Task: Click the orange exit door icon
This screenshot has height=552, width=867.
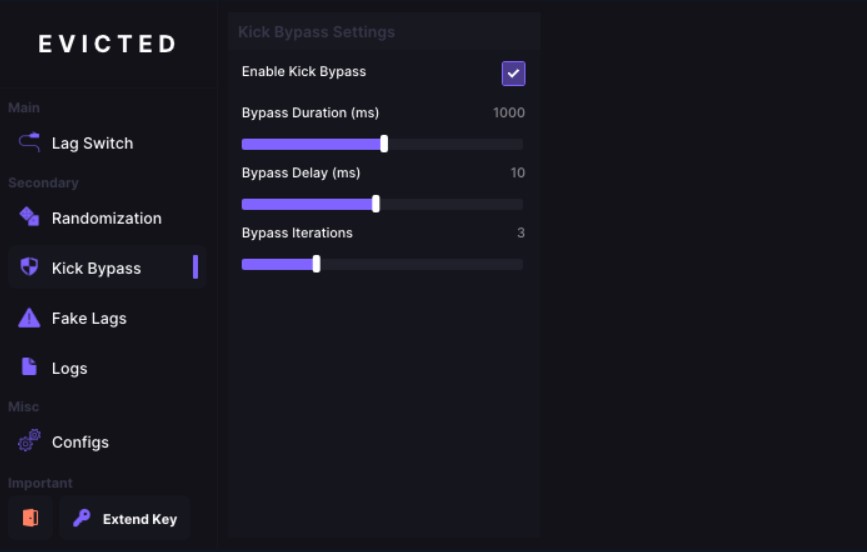Action: click(x=30, y=518)
